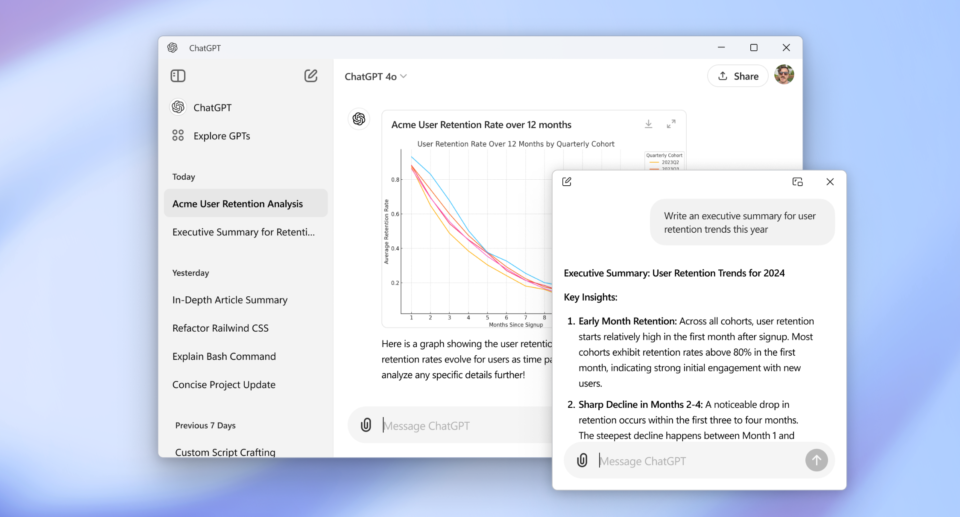Image resolution: width=960 pixels, height=517 pixels.
Task: Open In-Depth Article Summary chat
Action: (246, 300)
